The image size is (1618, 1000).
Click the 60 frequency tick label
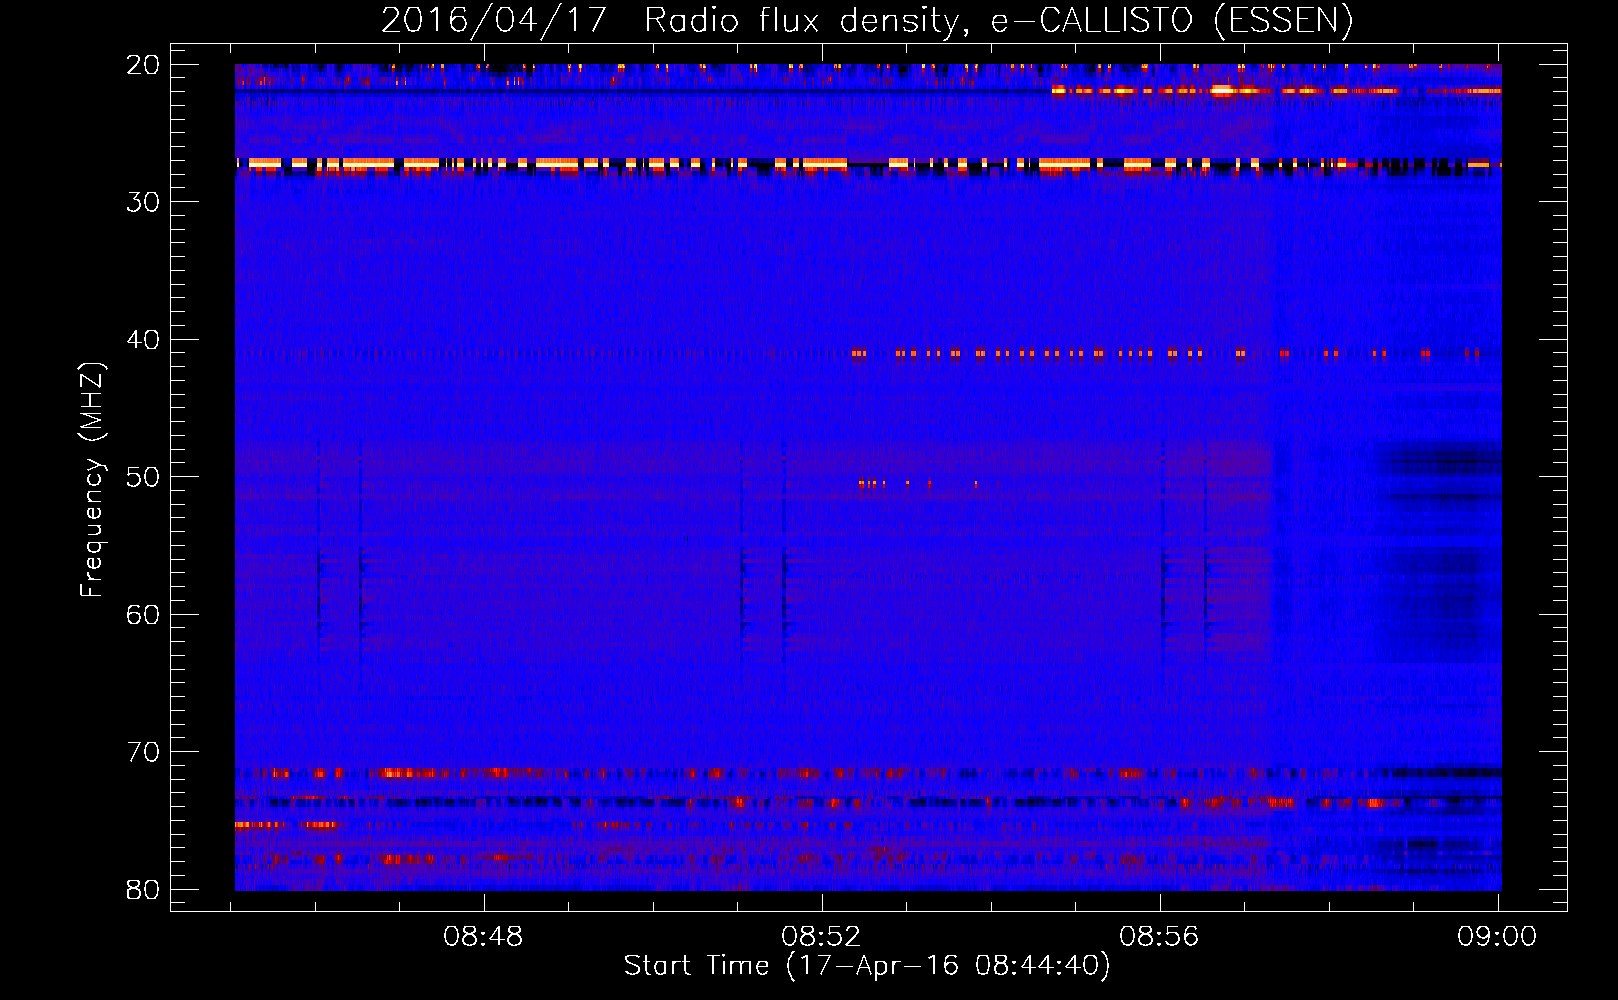(143, 615)
